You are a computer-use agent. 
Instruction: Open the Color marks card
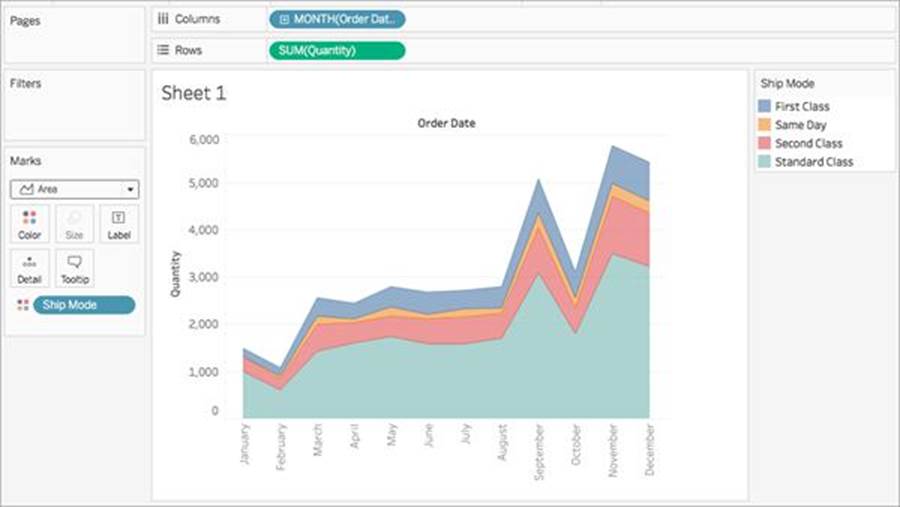pos(29,224)
